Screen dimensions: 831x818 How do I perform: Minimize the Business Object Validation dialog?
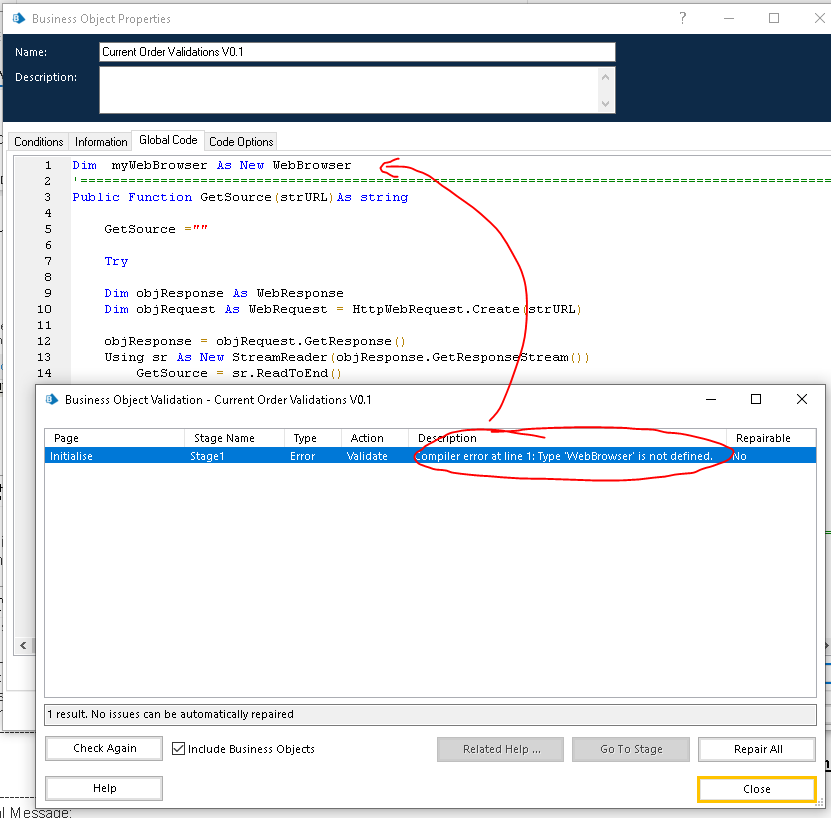click(x=711, y=399)
